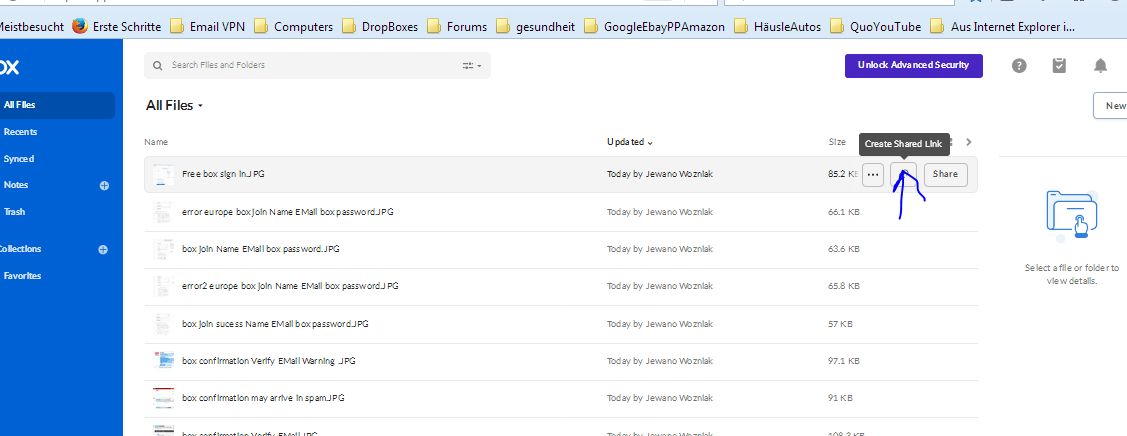Sort by the Size column header
Viewport: 1127px width, 436px height.
point(837,142)
